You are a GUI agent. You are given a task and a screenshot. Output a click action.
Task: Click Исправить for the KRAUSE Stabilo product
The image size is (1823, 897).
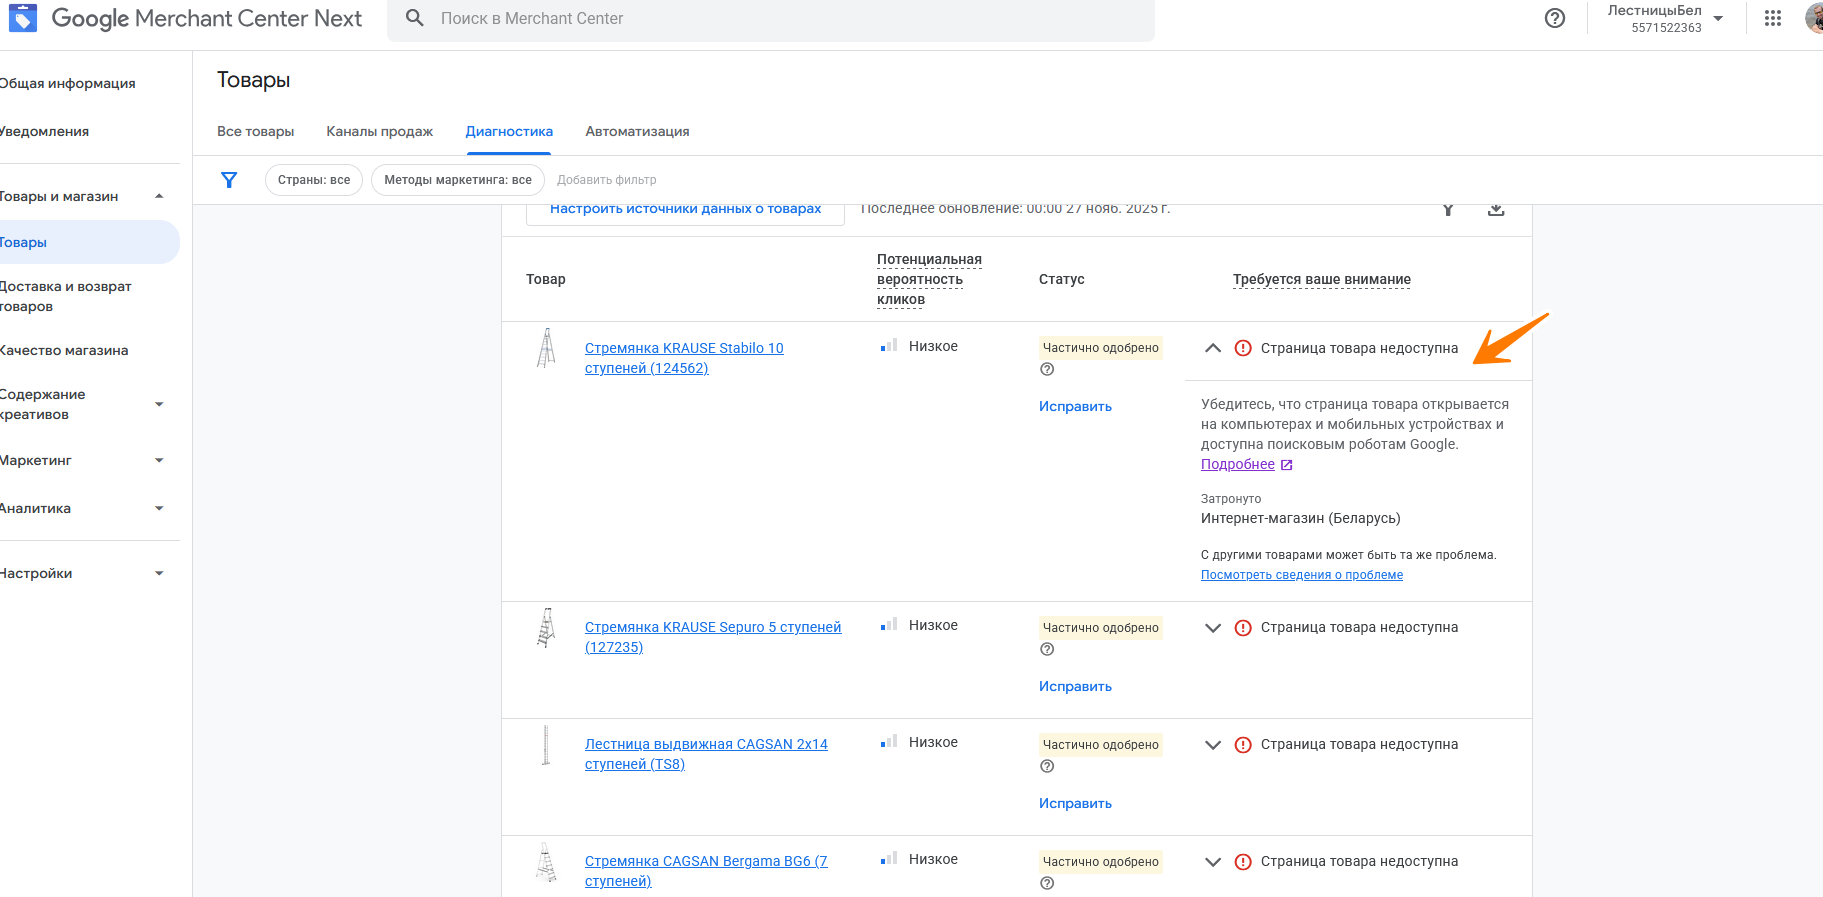pyautogui.click(x=1075, y=407)
